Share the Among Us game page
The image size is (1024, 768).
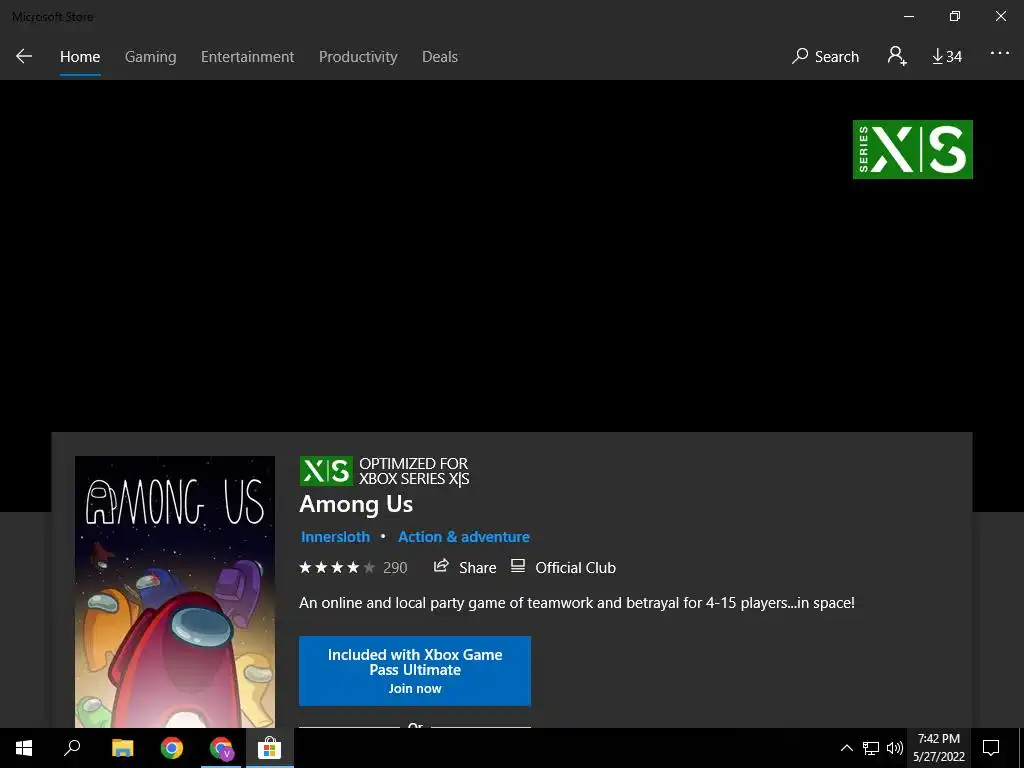point(464,567)
